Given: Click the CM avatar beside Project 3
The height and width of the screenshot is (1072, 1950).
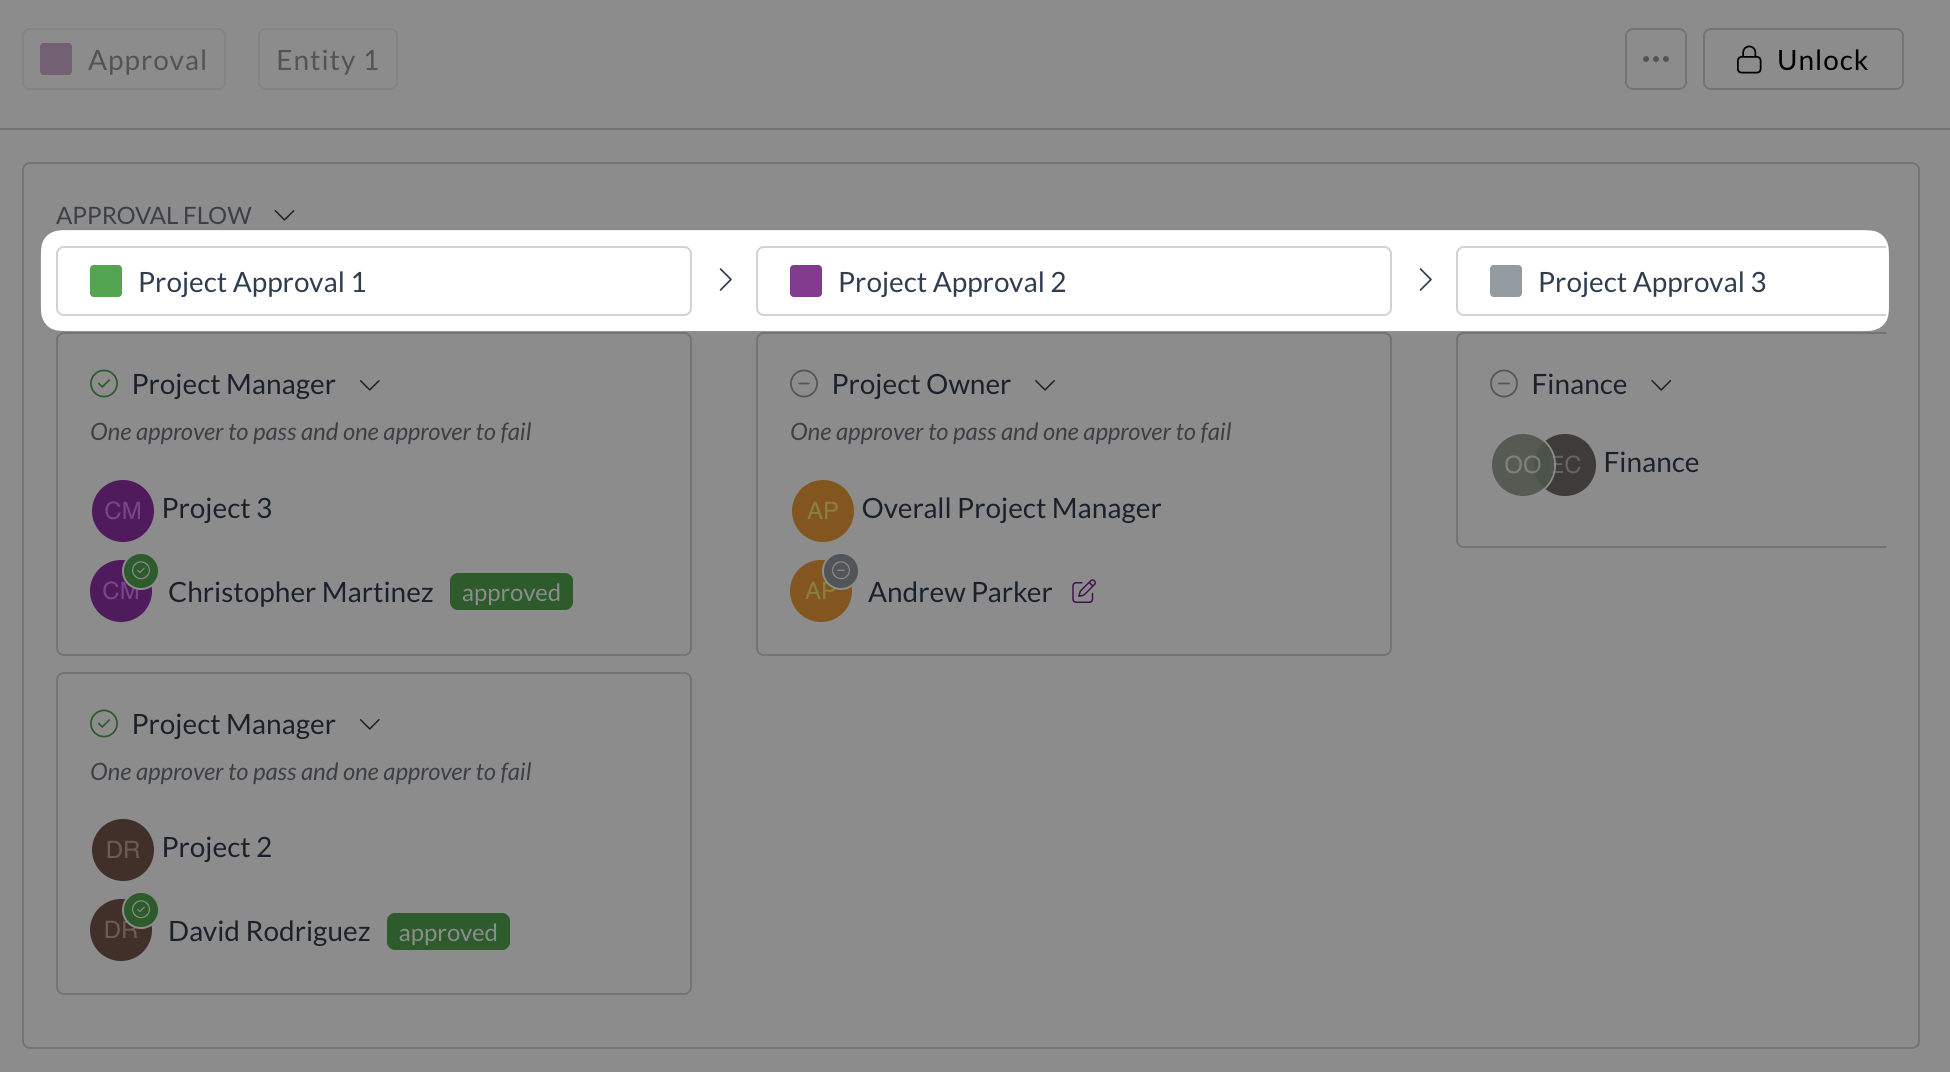Looking at the screenshot, I should coord(123,511).
